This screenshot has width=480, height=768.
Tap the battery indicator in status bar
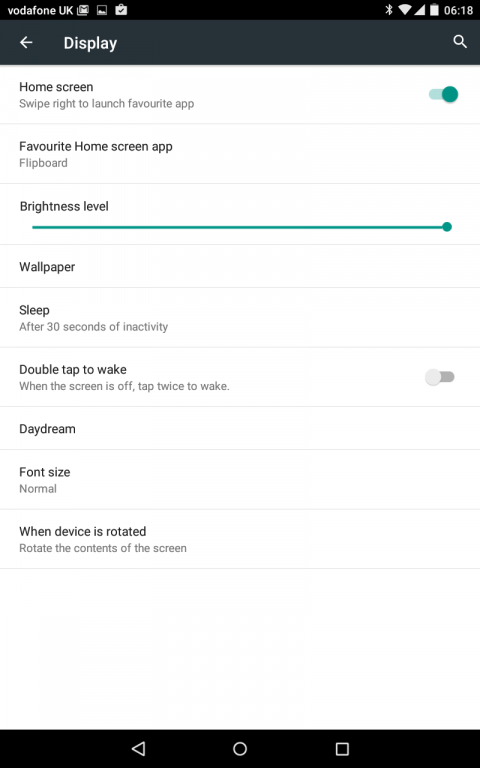(x=434, y=10)
